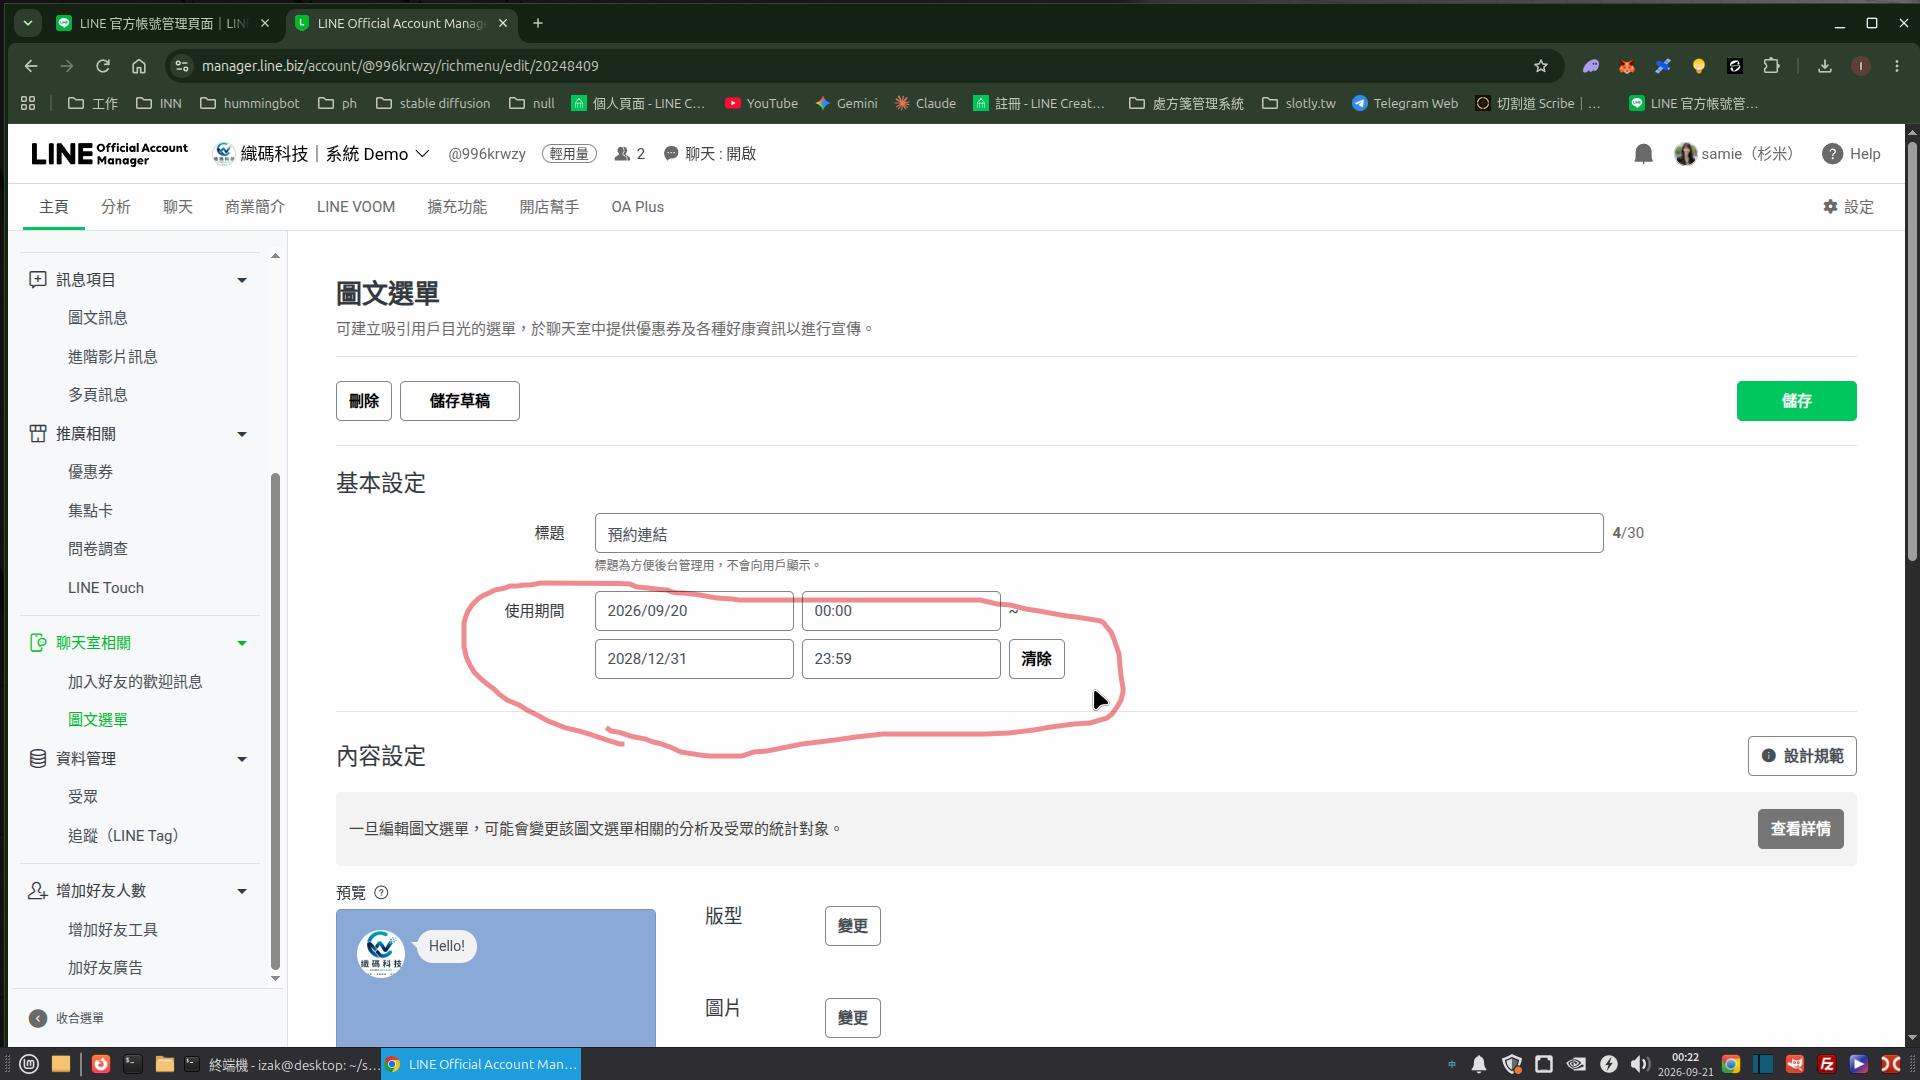
Task: Click the 刪除 button
Action: click(364, 401)
